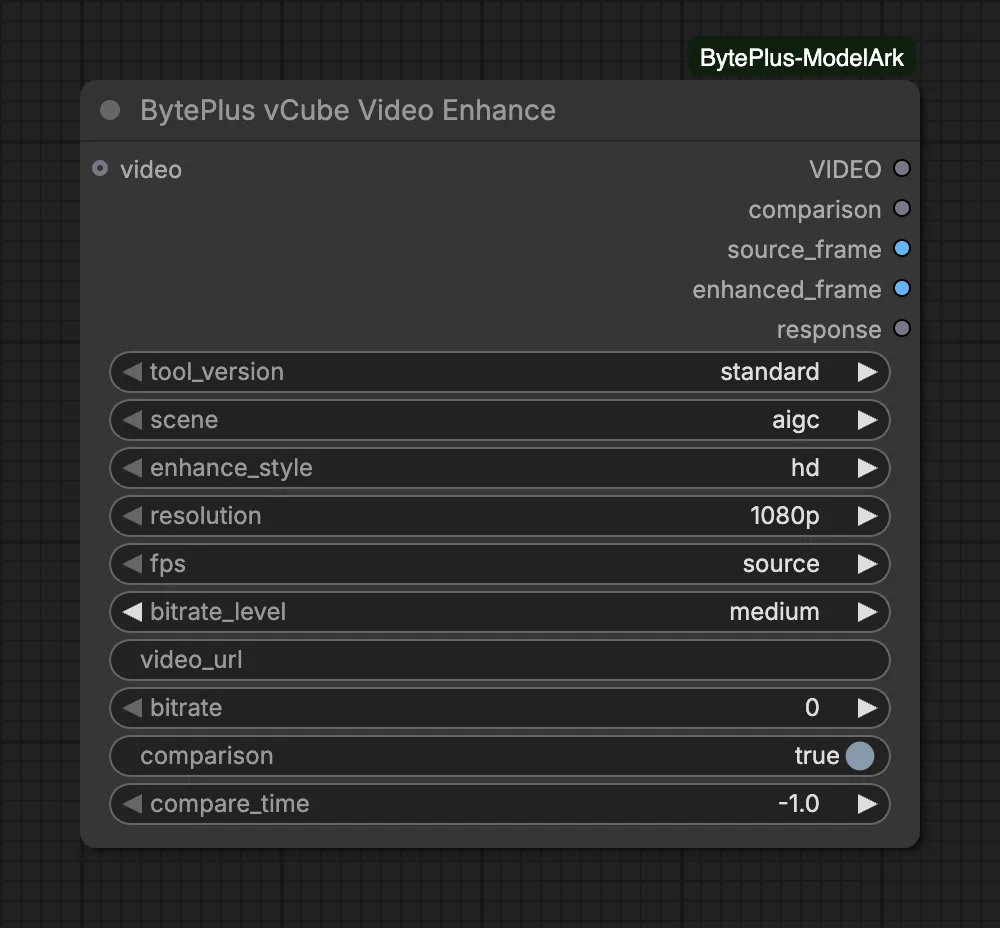This screenshot has width=1000, height=928.
Task: Select previous resolution with left arrow
Action: tap(132, 516)
